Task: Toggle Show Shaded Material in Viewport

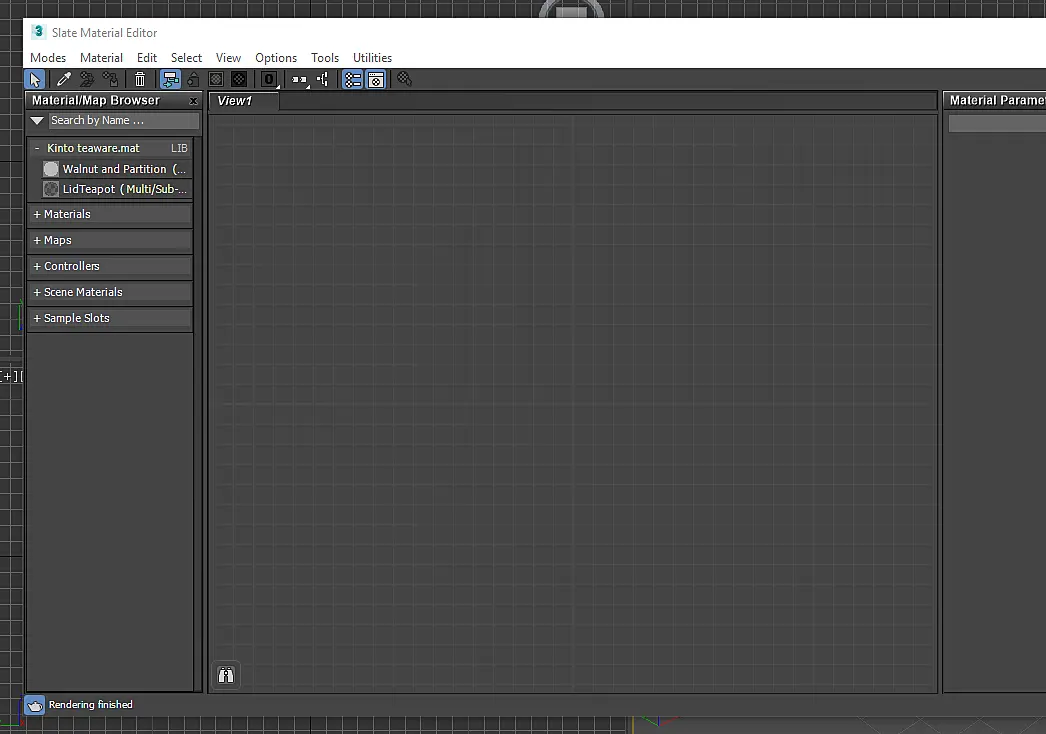Action: pos(216,79)
